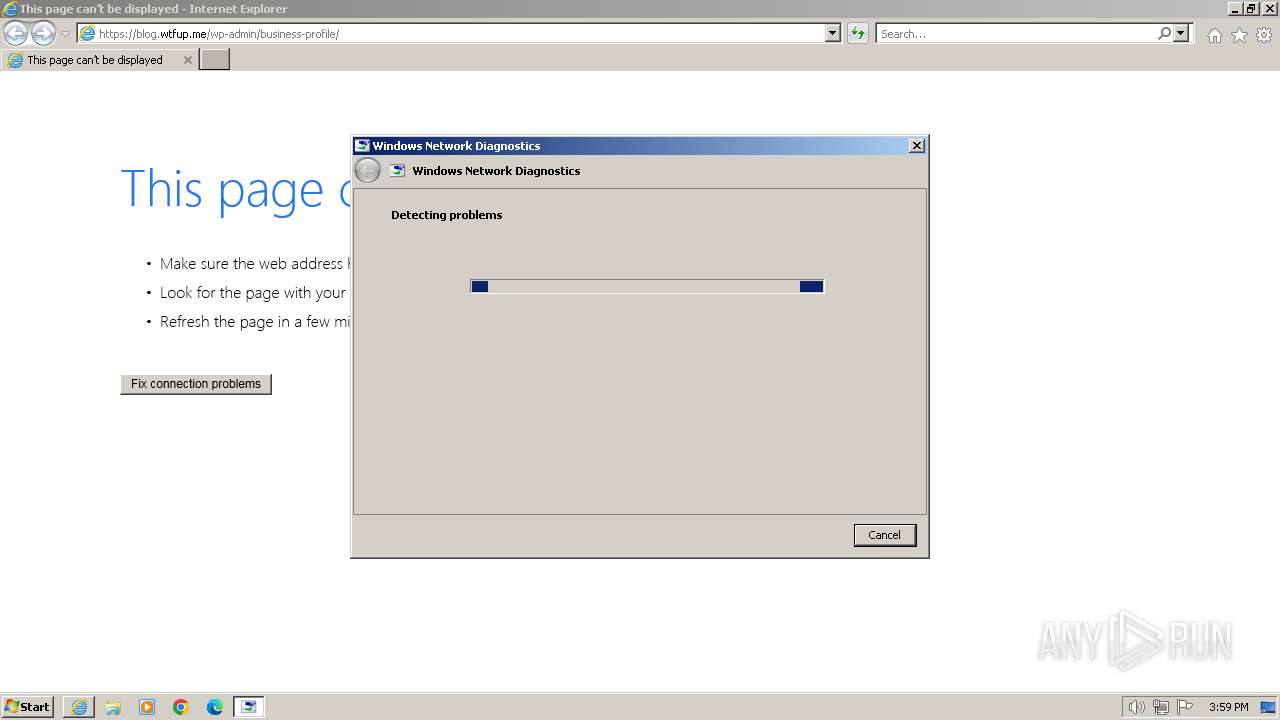Screen dimensions: 1280x720
Task: Click the browser Back arrow button
Action: (x=15, y=34)
